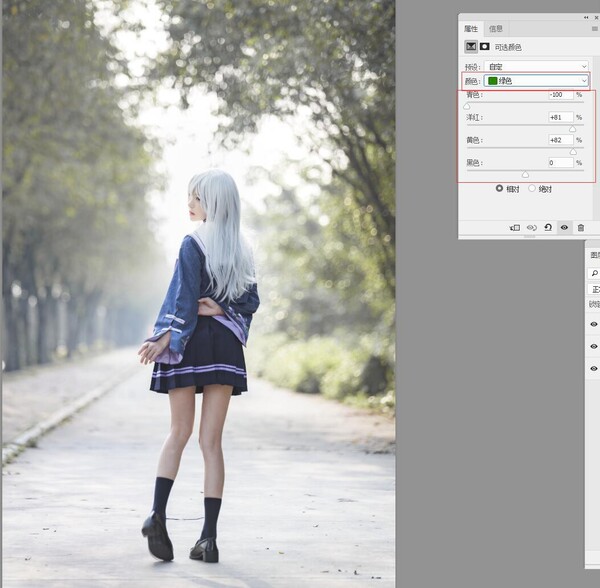The height and width of the screenshot is (588, 600).
Task: Click the 洋红 slider handle
Action: point(572,129)
